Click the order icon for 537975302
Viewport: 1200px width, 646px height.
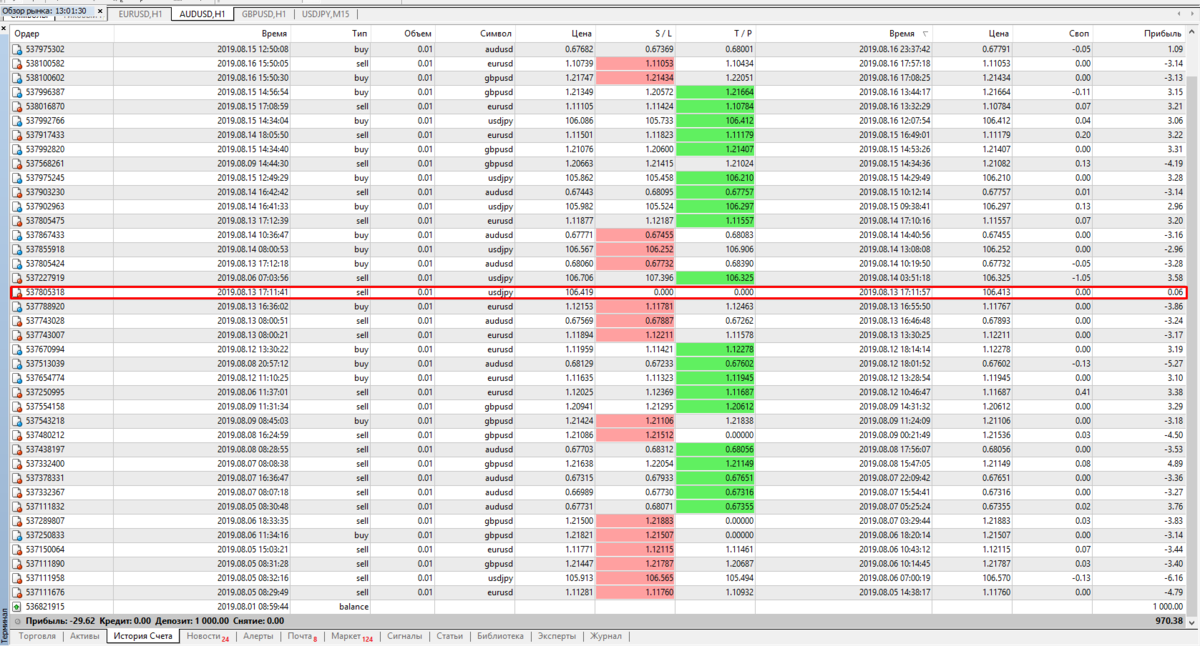(17, 48)
